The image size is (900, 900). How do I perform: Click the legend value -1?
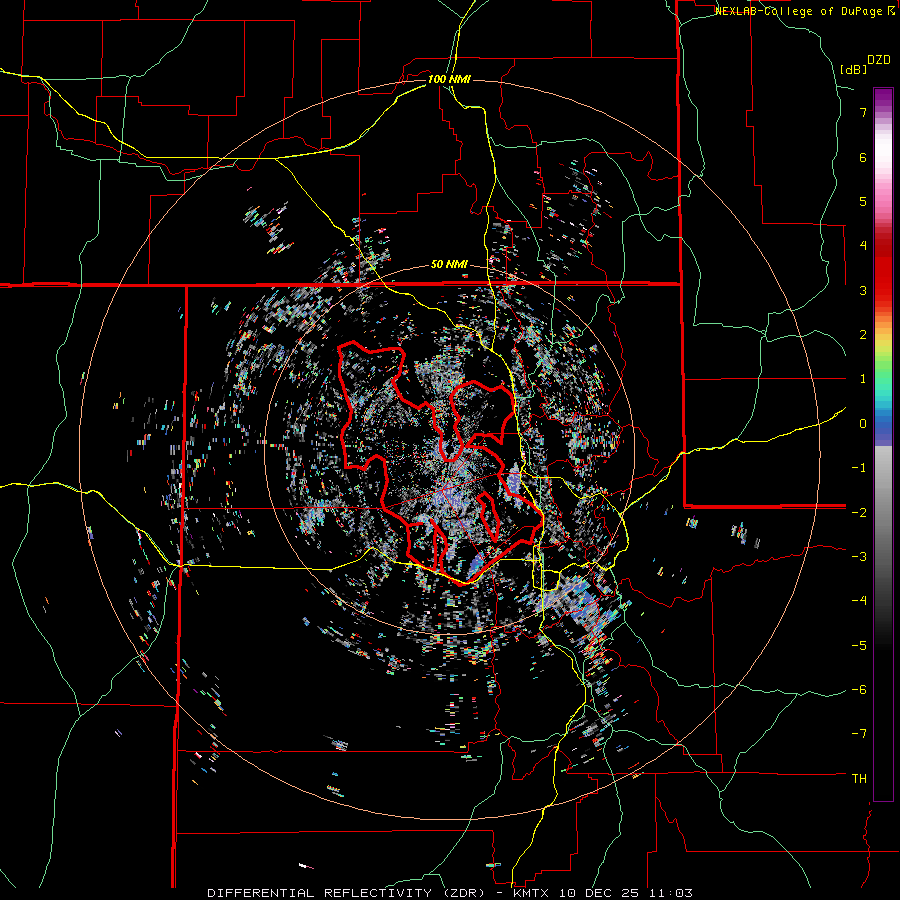click(859, 468)
